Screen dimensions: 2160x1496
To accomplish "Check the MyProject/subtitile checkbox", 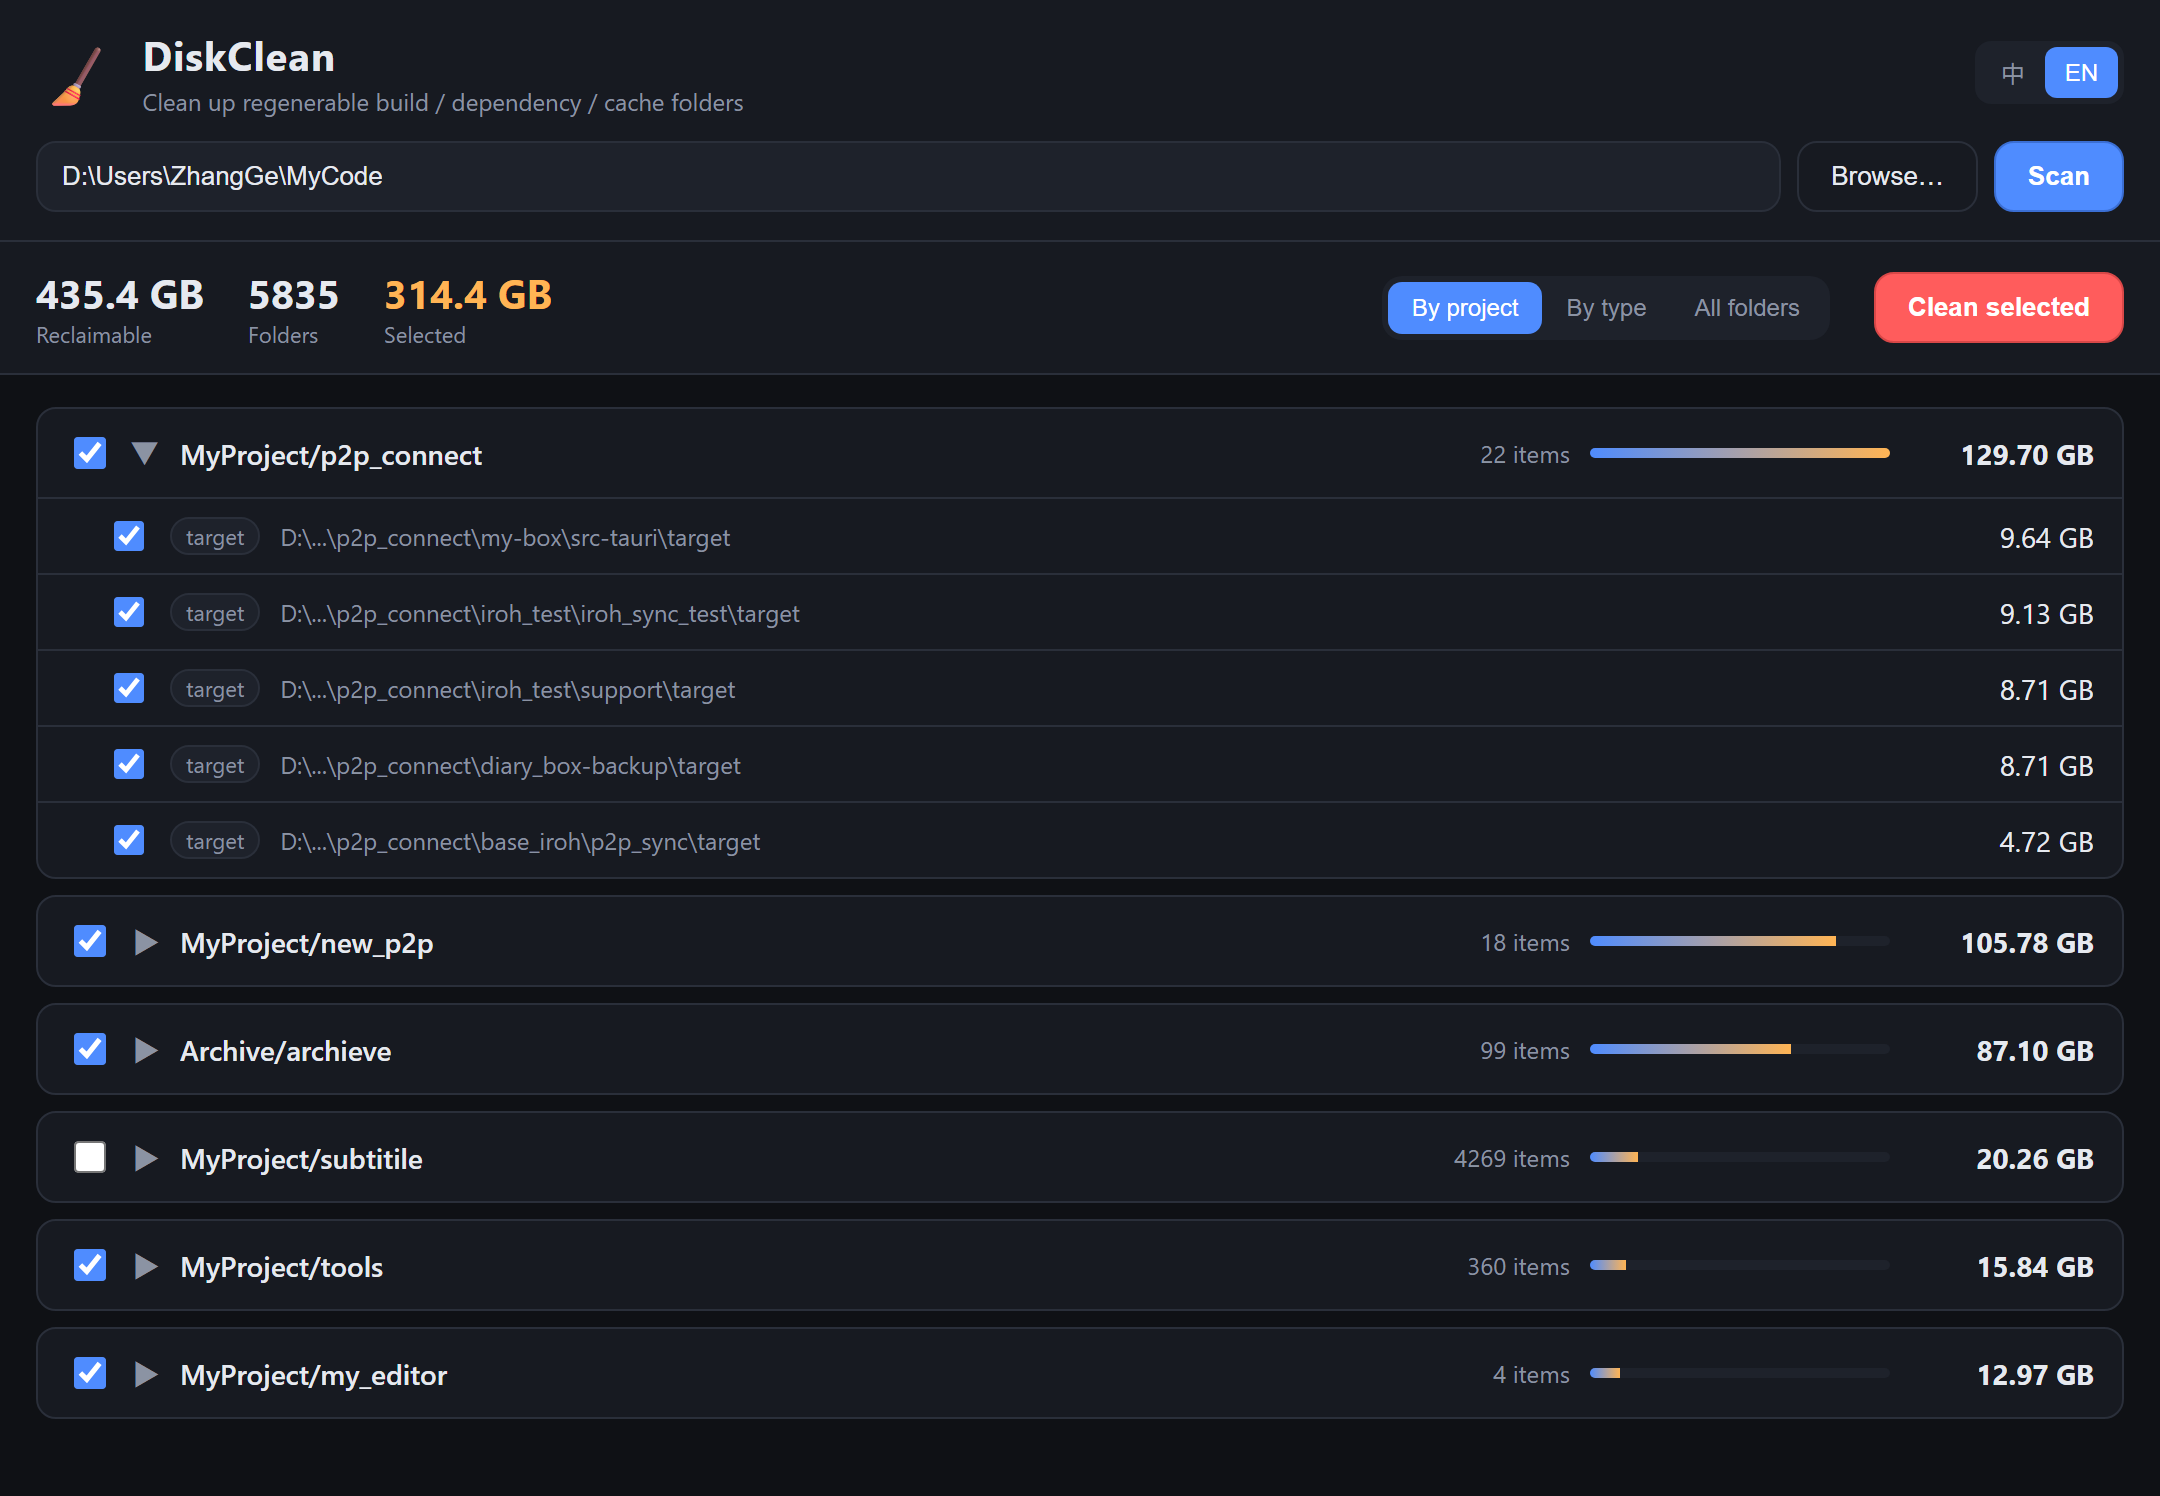I will click(90, 1157).
